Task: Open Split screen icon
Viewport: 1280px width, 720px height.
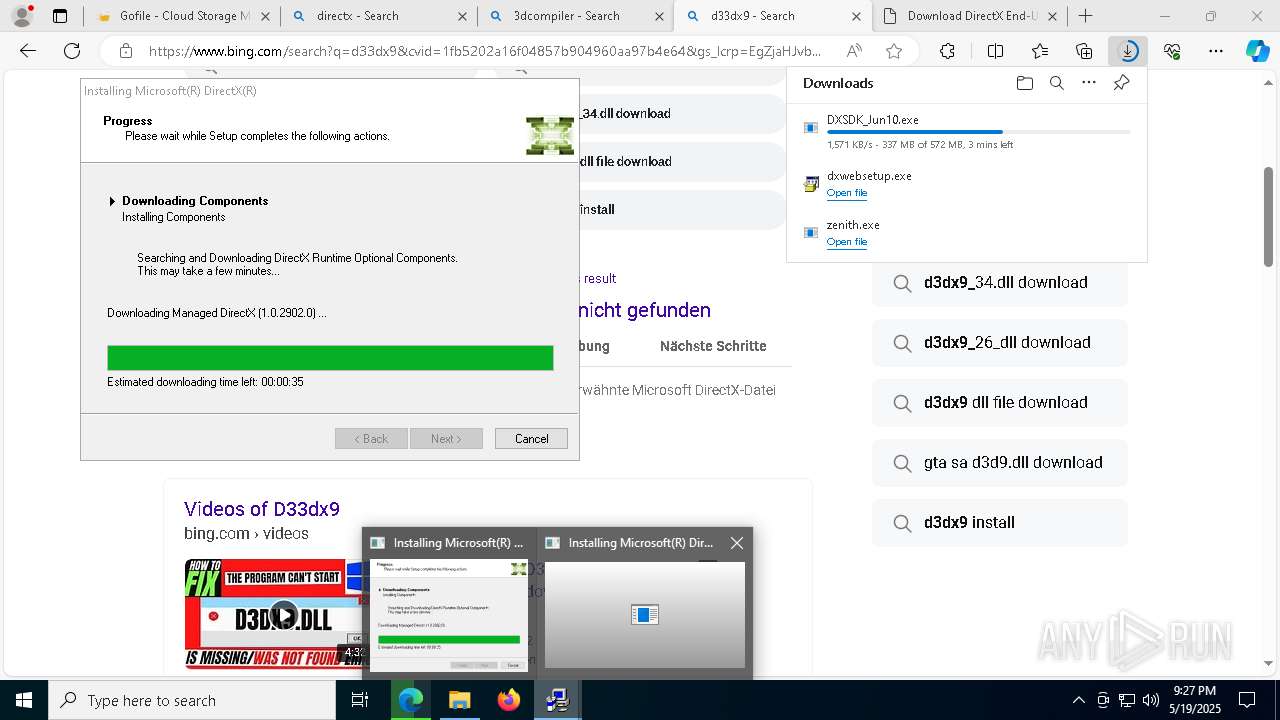Action: pos(995,51)
